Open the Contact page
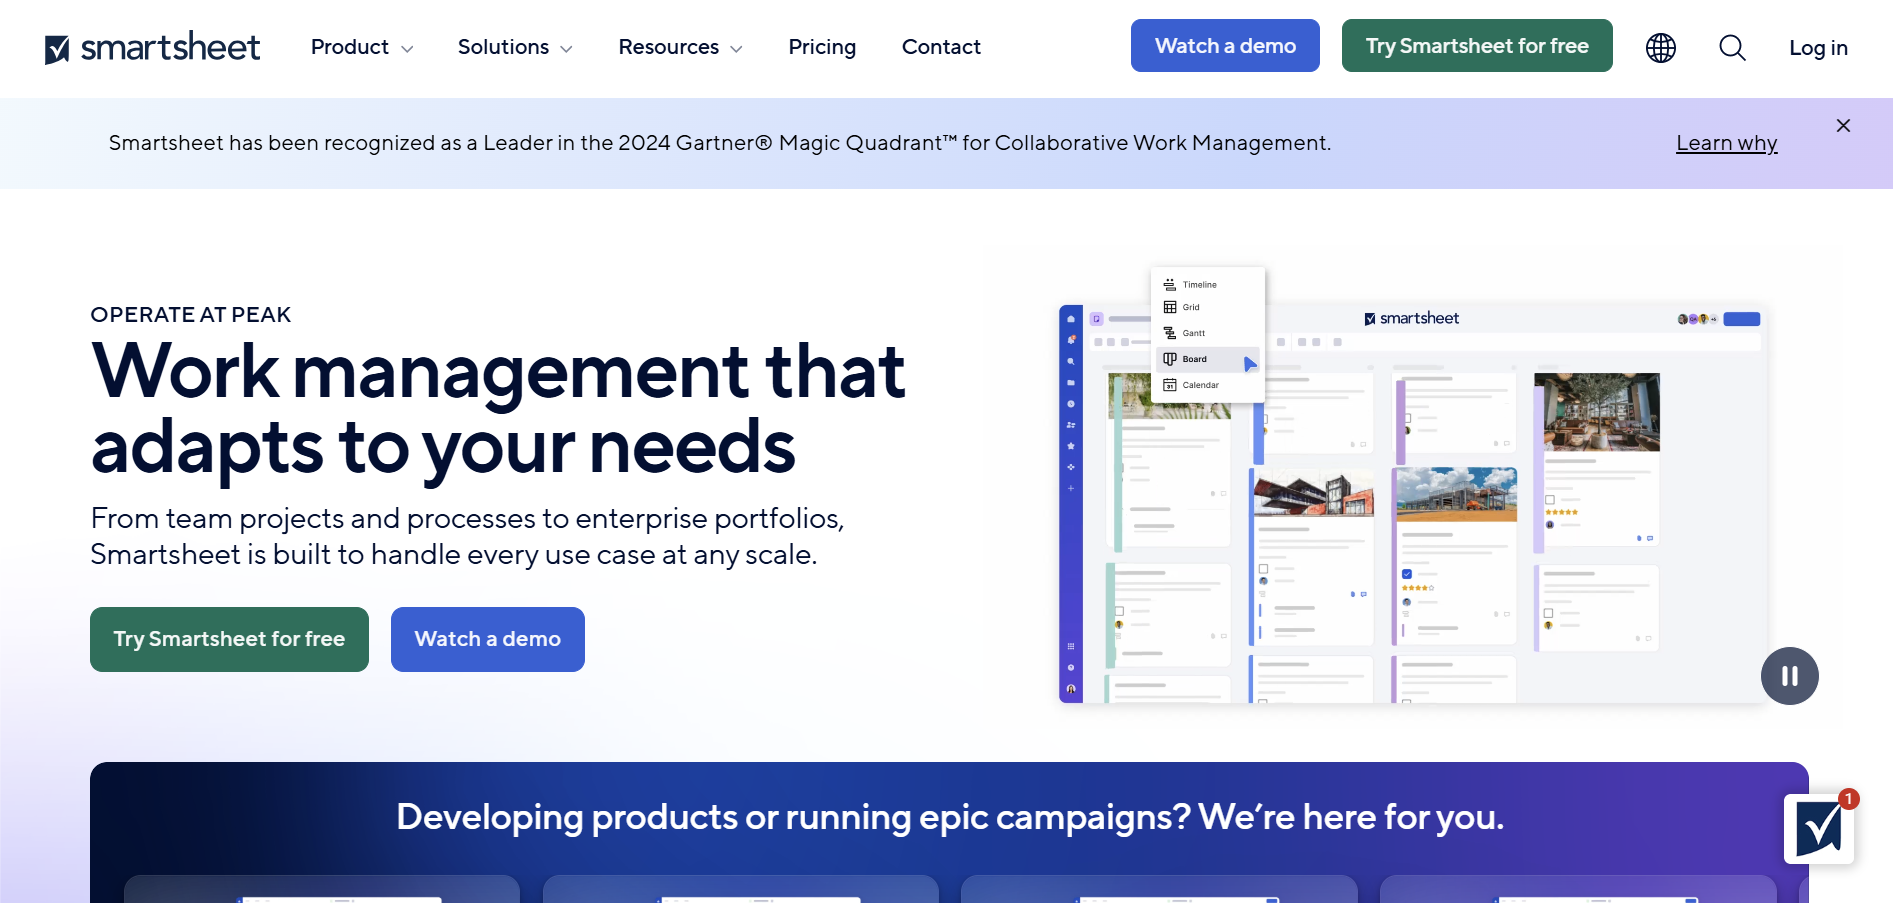Screen dimensions: 1893x903 click(941, 47)
